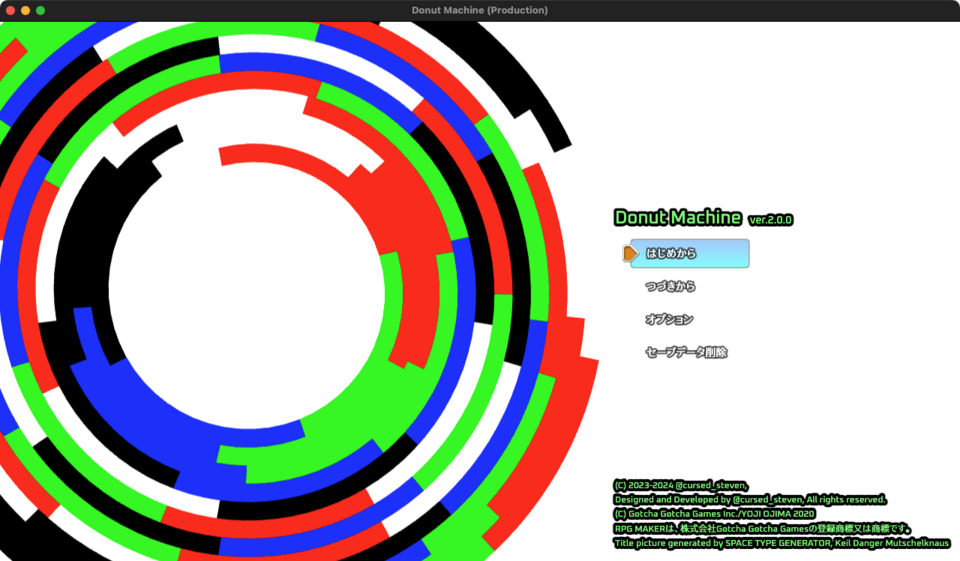Screen dimensions: 960x561
Task: Click the (C) 2023-2024 @cursed_steven copyright line
Action: [681, 485]
